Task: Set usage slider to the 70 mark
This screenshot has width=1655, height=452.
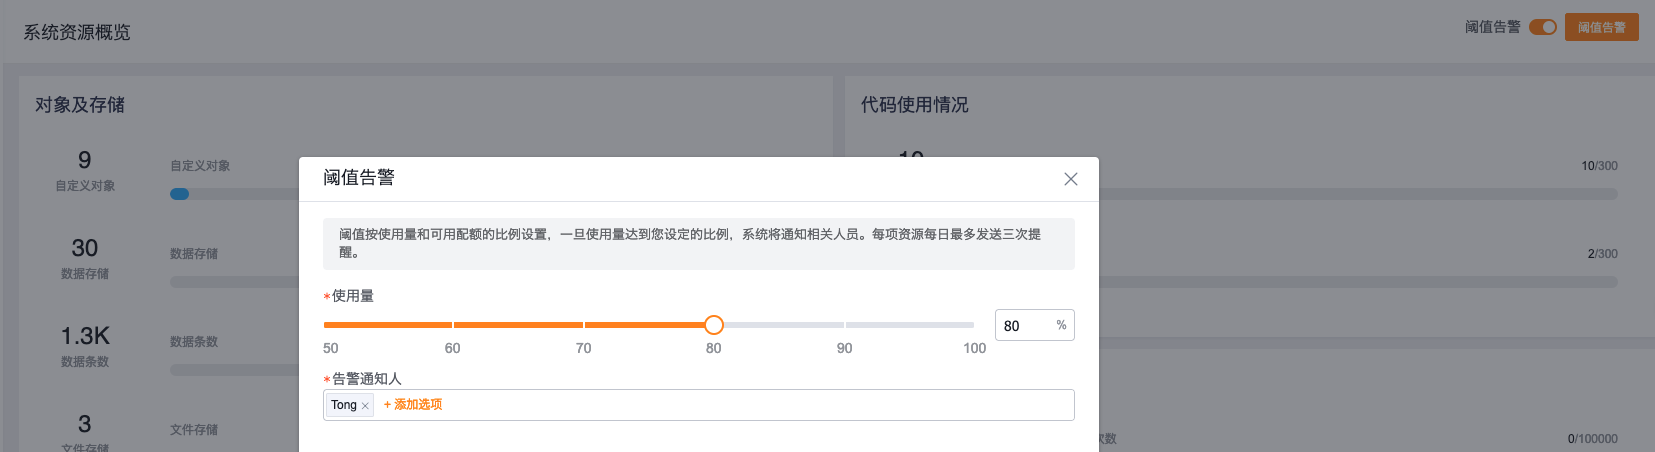Action: pos(584,325)
